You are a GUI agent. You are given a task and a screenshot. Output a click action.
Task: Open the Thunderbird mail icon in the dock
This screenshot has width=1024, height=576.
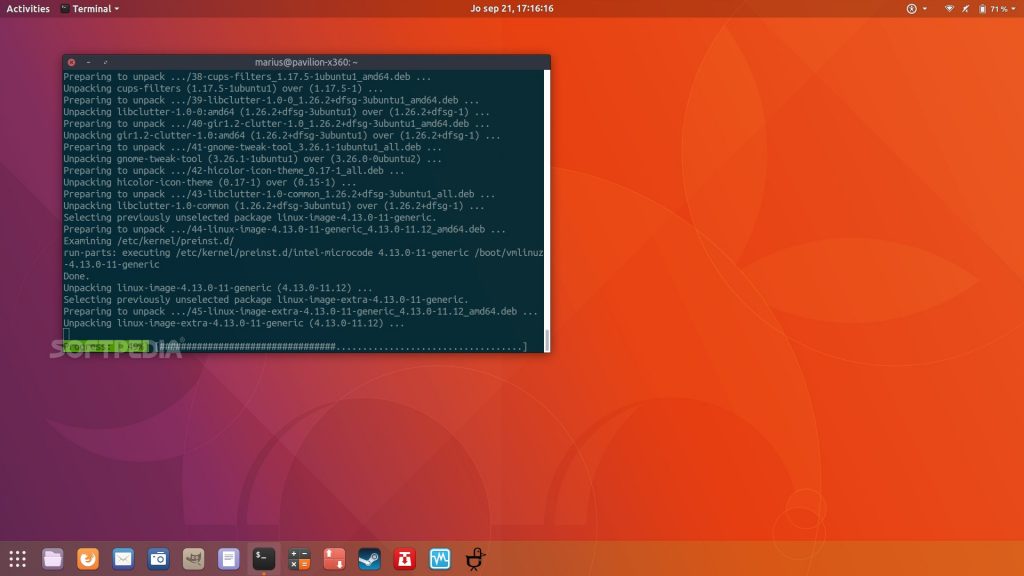pyautogui.click(x=121, y=558)
